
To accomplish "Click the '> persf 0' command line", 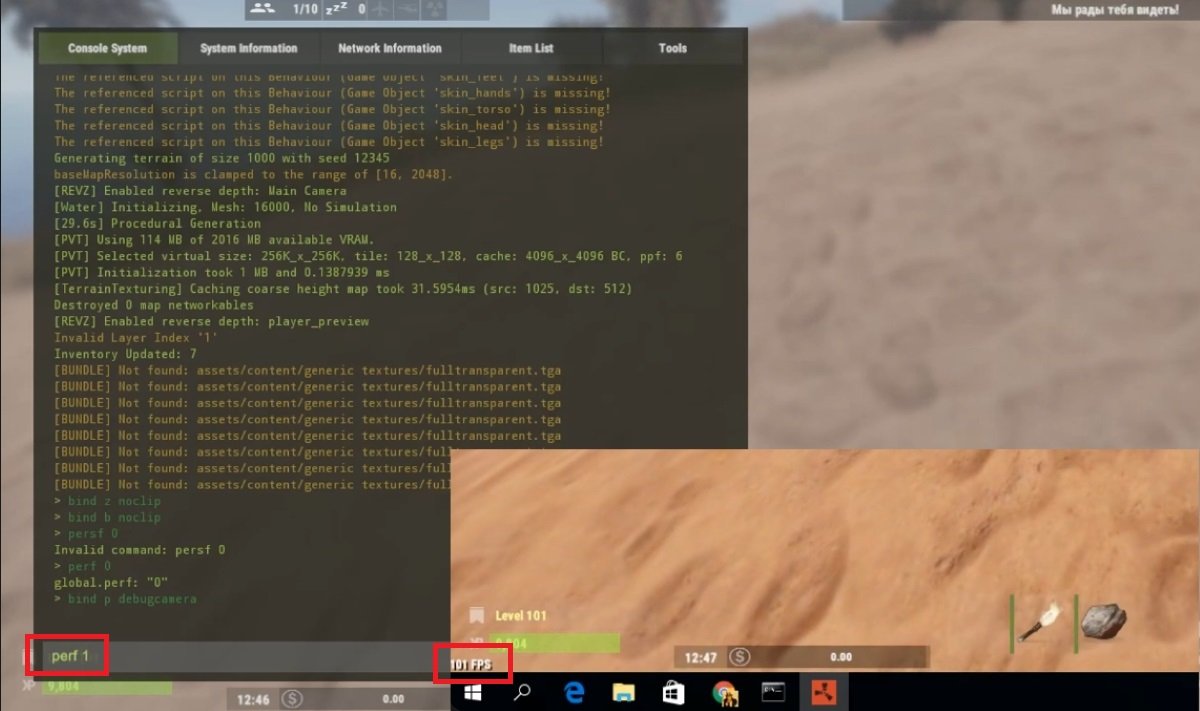I will pos(87,534).
